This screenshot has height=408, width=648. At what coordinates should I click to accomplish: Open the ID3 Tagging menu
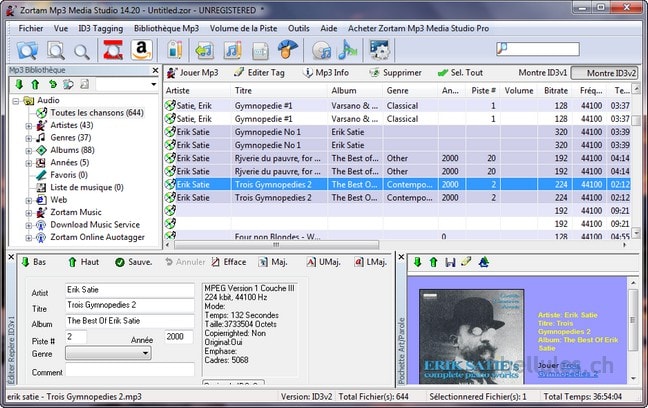pyautogui.click(x=100, y=29)
